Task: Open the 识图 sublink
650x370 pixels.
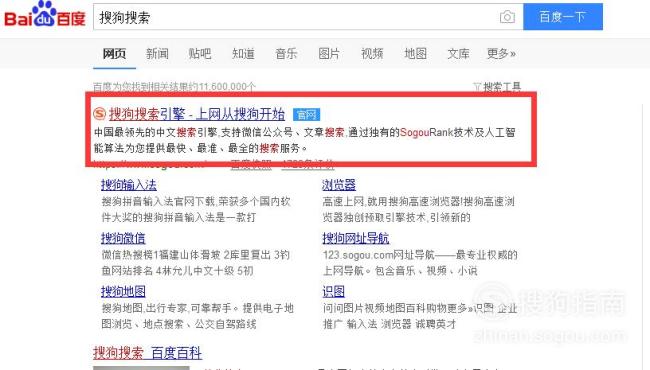Action: (333, 292)
